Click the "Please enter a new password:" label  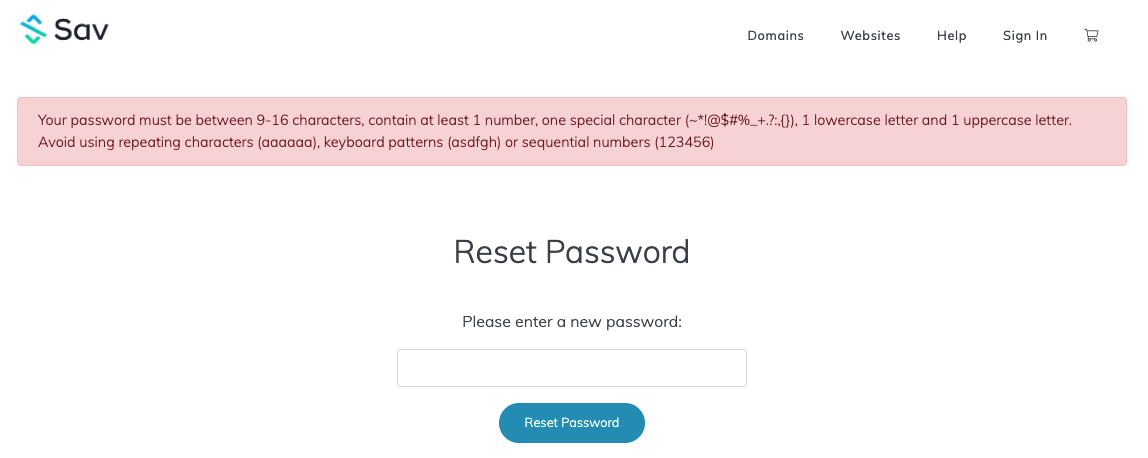click(572, 322)
